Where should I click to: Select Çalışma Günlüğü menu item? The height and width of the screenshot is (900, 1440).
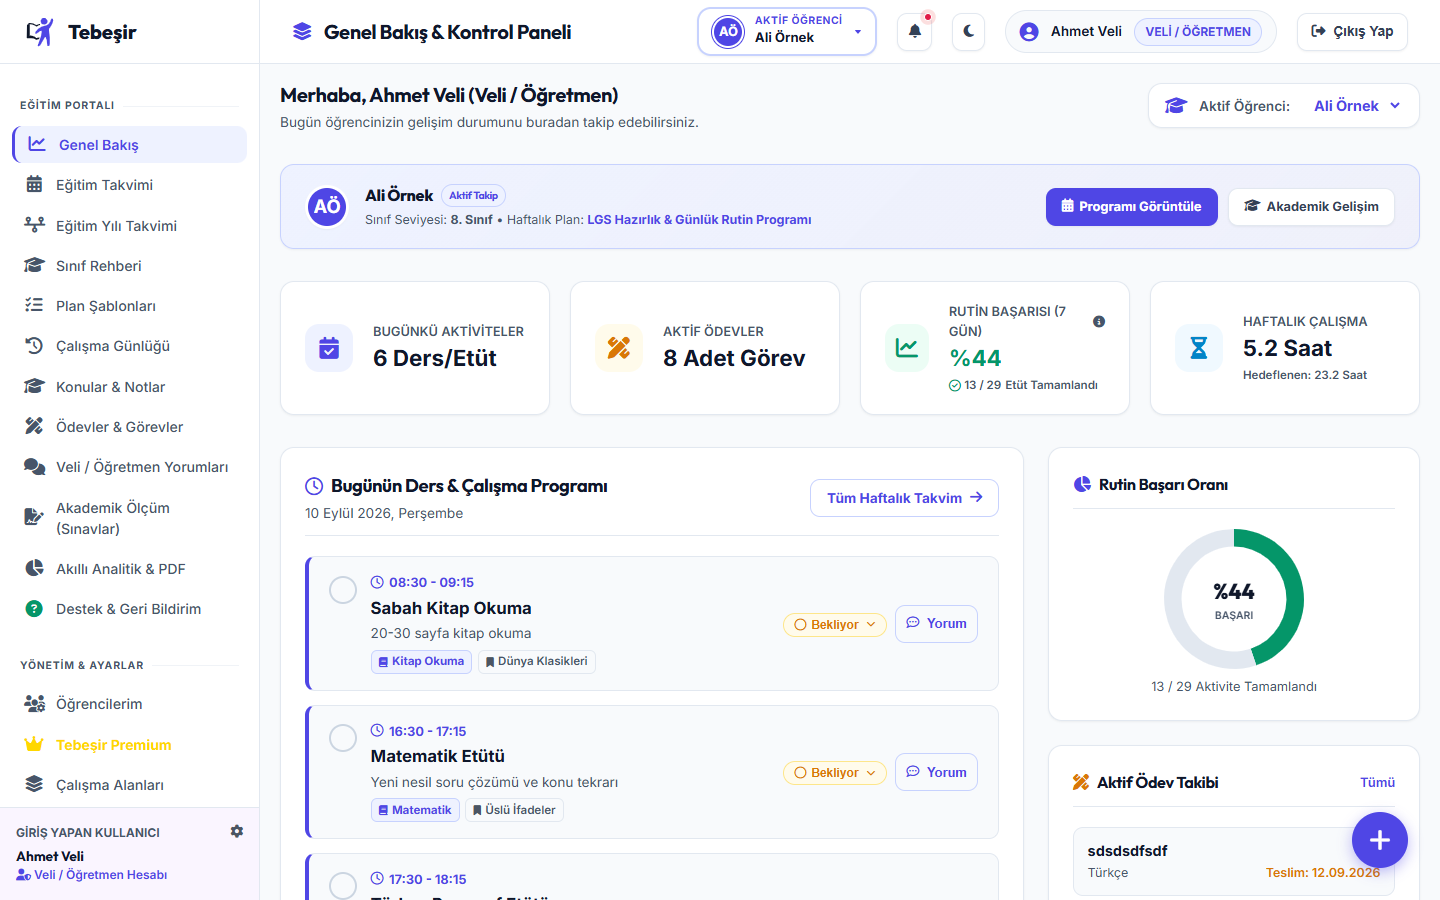pyautogui.click(x=130, y=346)
